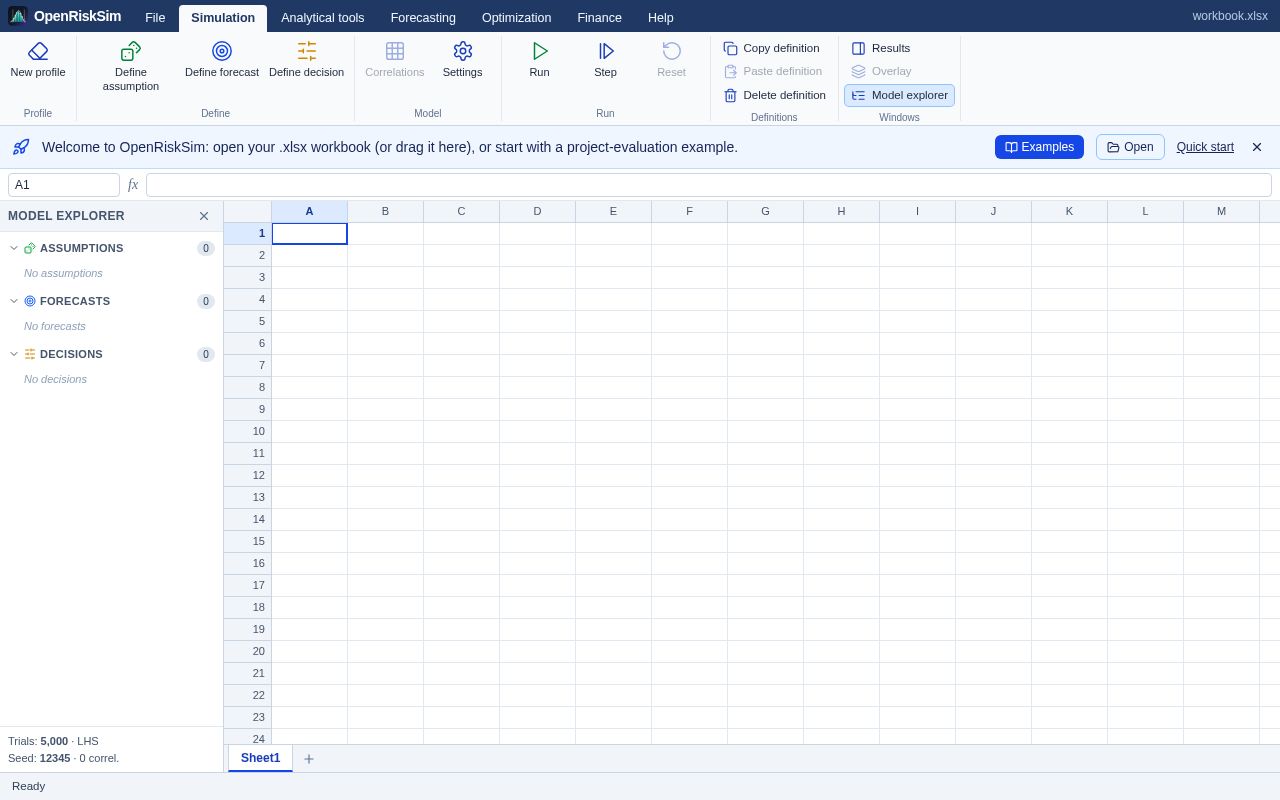Image resolution: width=1280 pixels, height=800 pixels.
Task: Open the Results window
Action: tap(881, 48)
